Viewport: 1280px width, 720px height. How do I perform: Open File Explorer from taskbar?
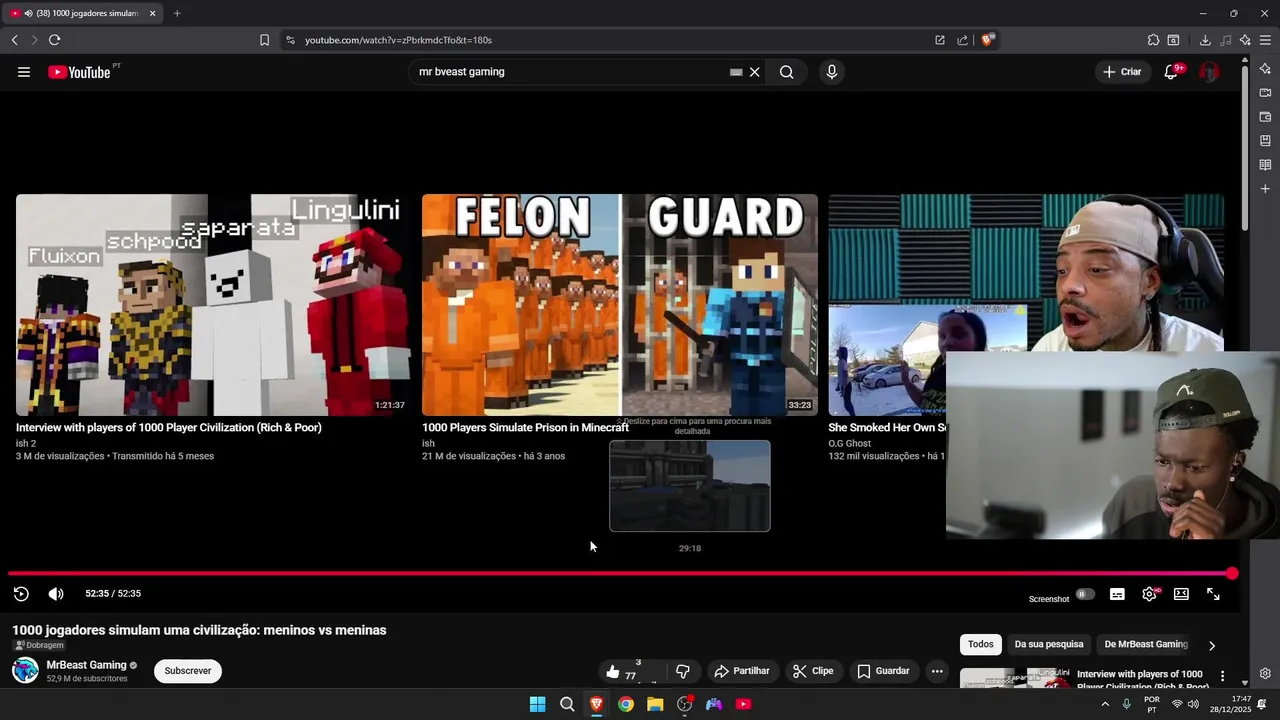pyautogui.click(x=655, y=704)
